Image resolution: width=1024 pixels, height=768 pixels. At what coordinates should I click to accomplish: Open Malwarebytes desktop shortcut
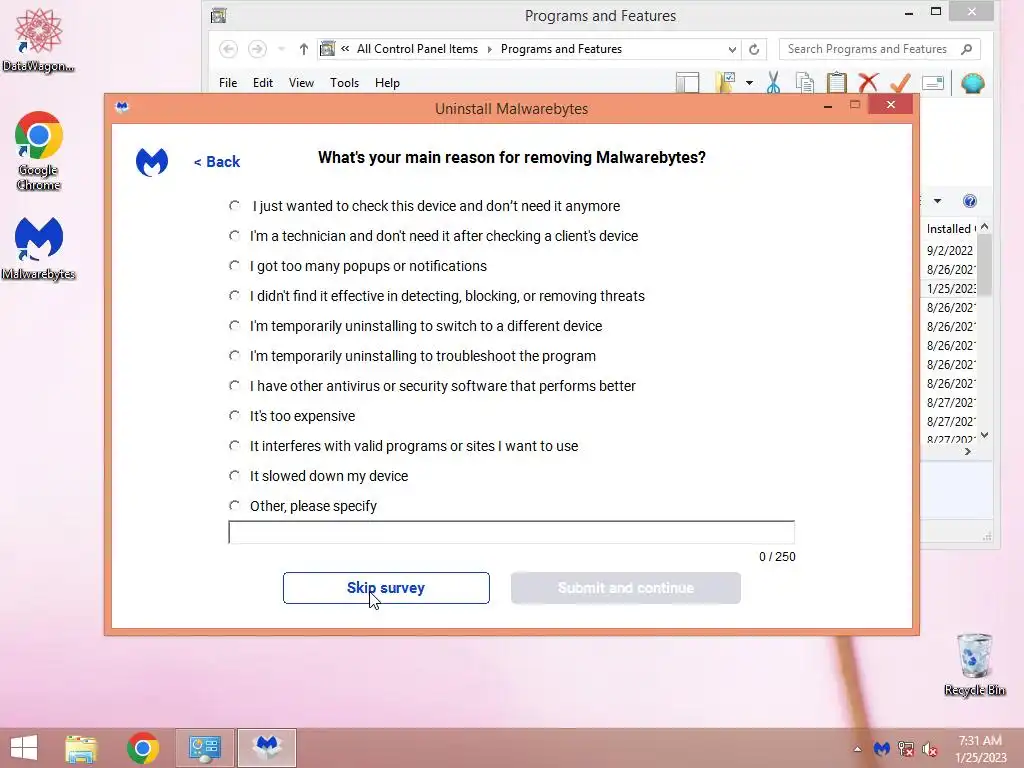[x=39, y=248]
